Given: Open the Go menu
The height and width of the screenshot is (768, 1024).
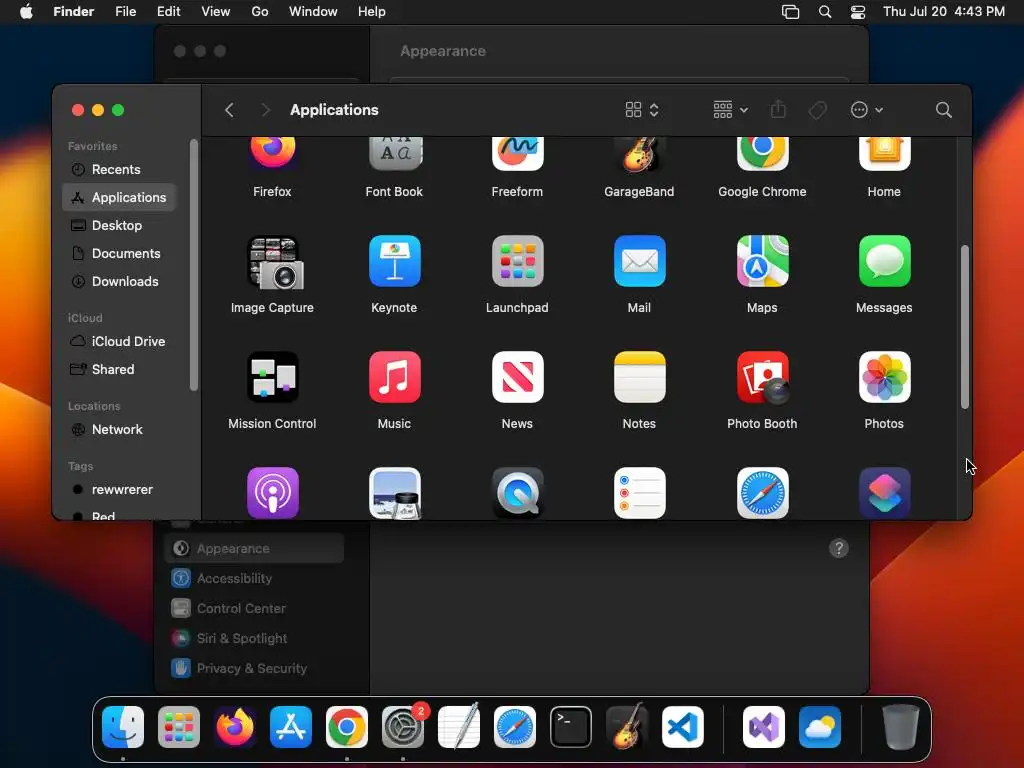Looking at the screenshot, I should tap(260, 12).
